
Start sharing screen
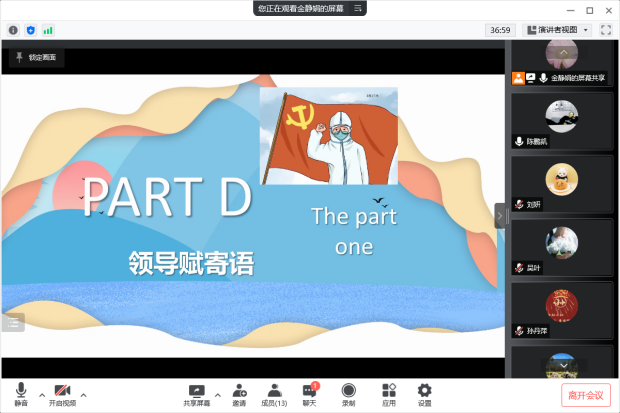coord(197,394)
